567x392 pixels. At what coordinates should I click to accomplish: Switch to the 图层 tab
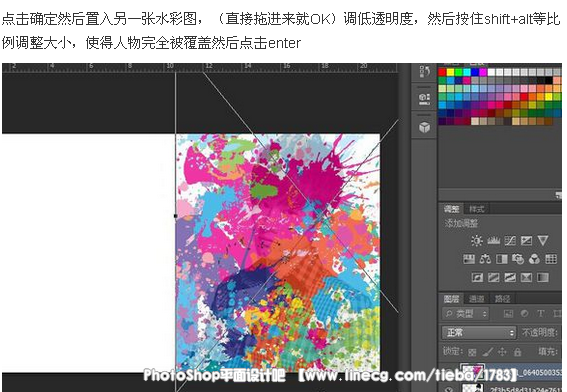(451, 299)
